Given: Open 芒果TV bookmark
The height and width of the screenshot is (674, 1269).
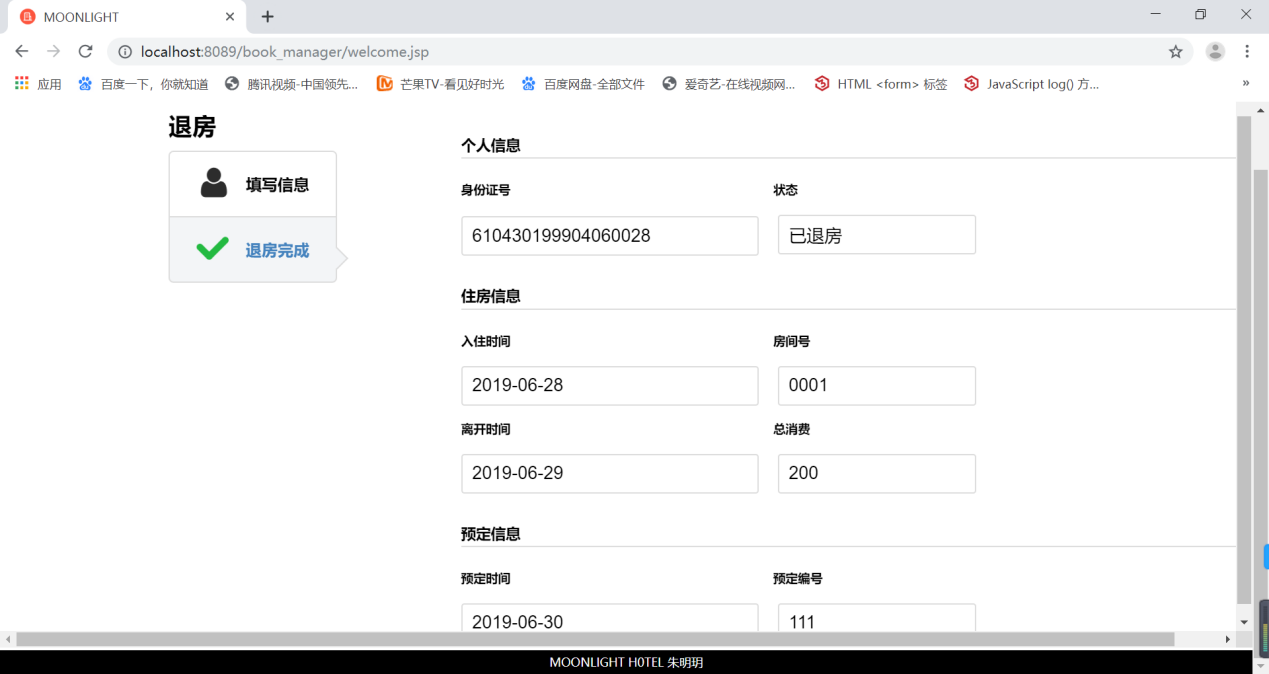Looking at the screenshot, I should pos(440,84).
